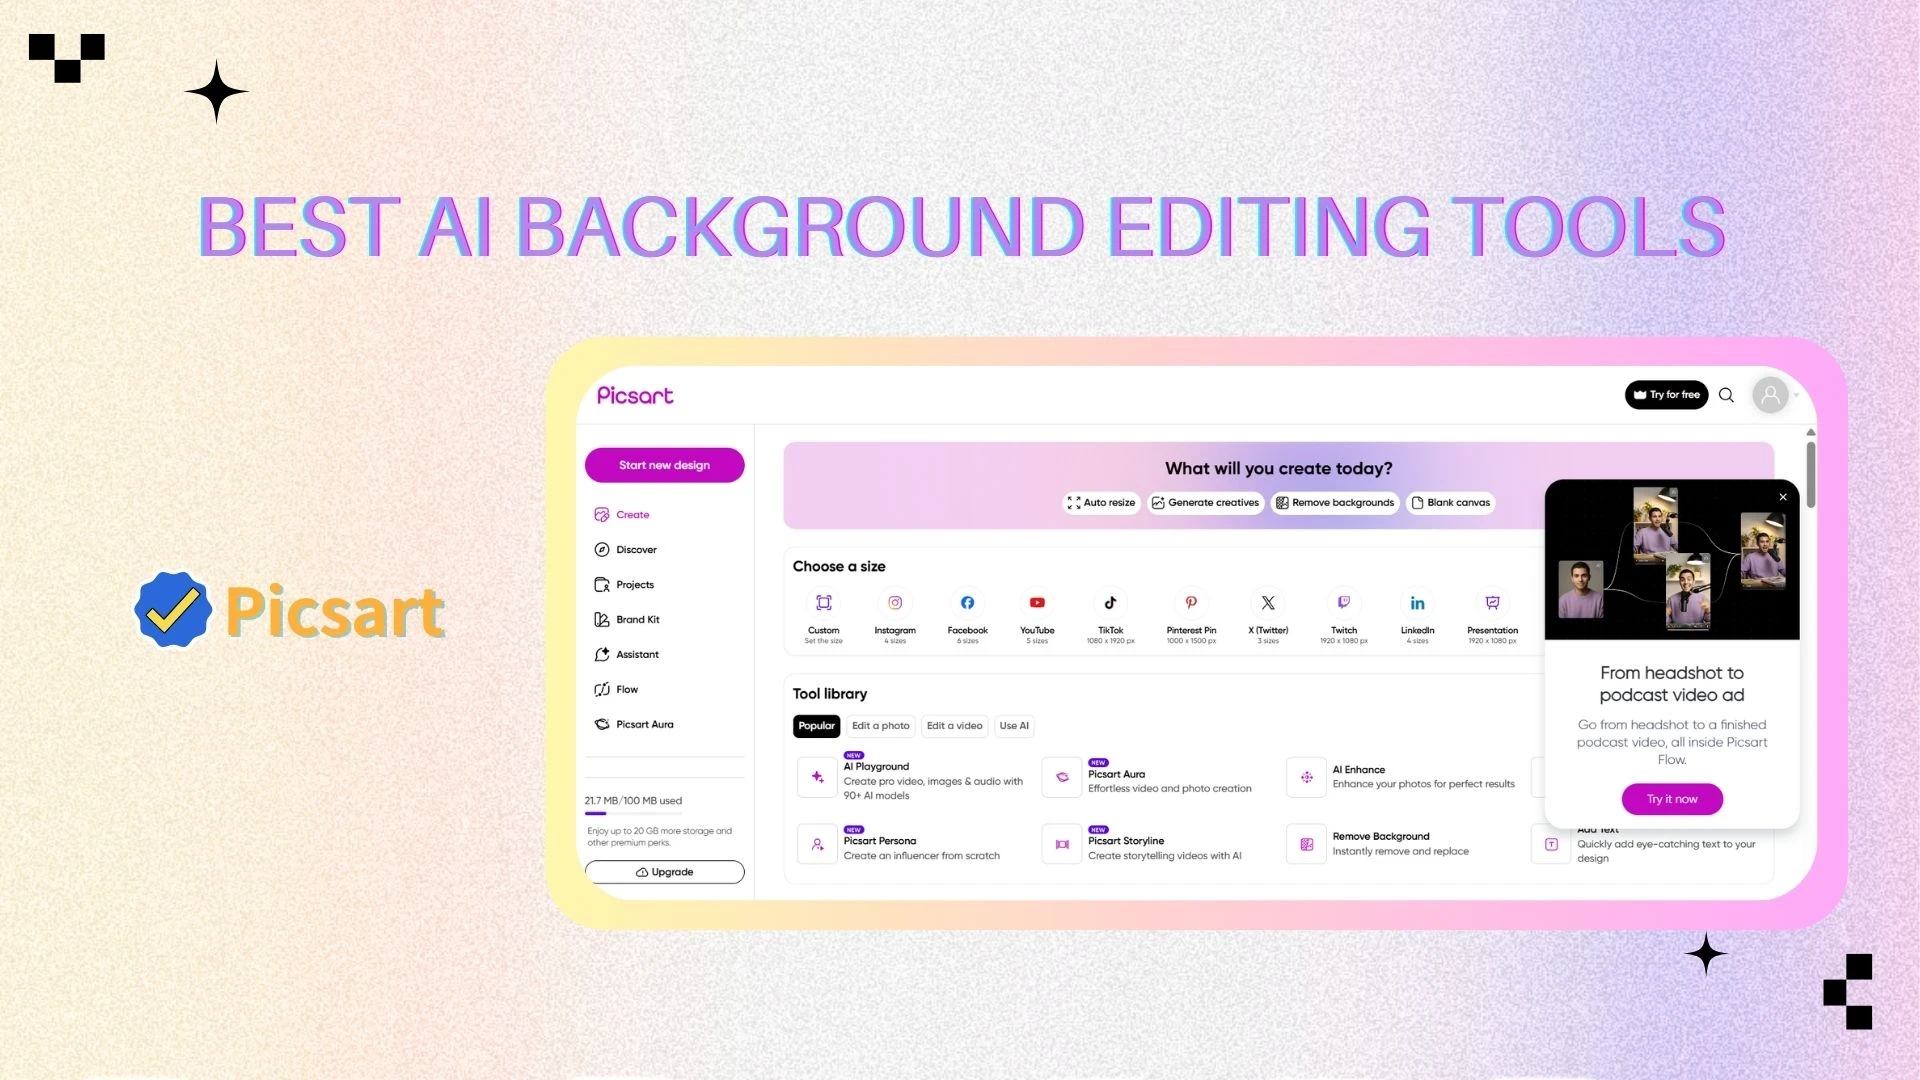Launch the Assistant tool

(x=639, y=654)
